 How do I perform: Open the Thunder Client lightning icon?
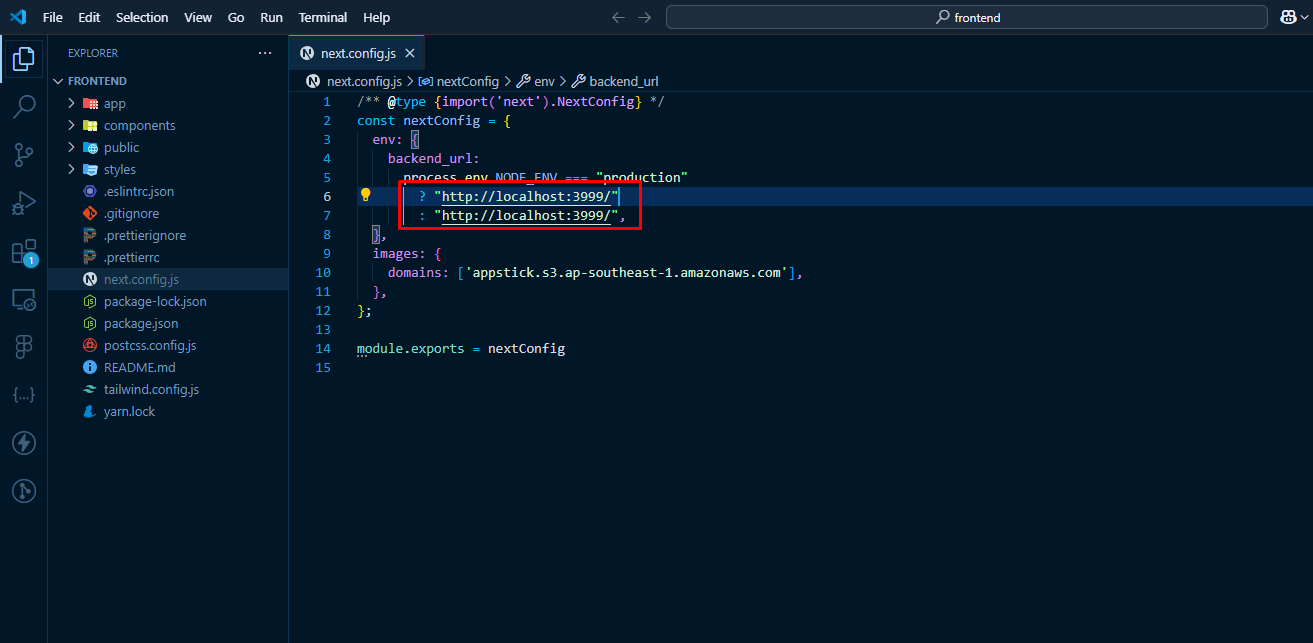point(24,443)
